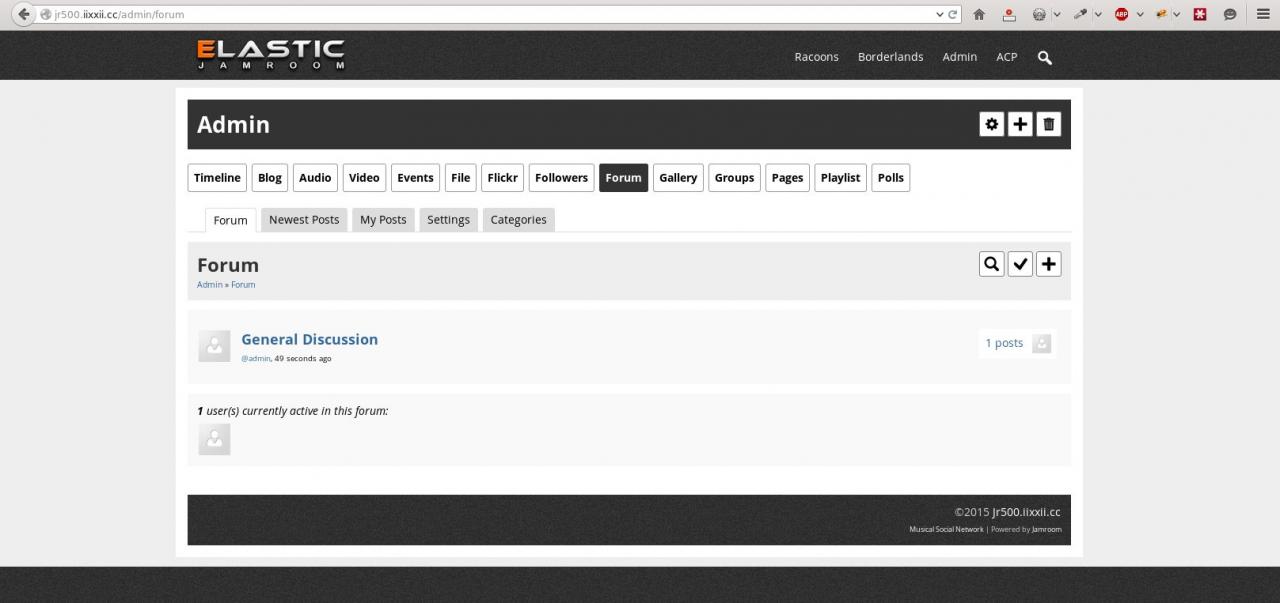Open the Timeline profile tab
This screenshot has width=1280, height=603.
[x=217, y=178]
